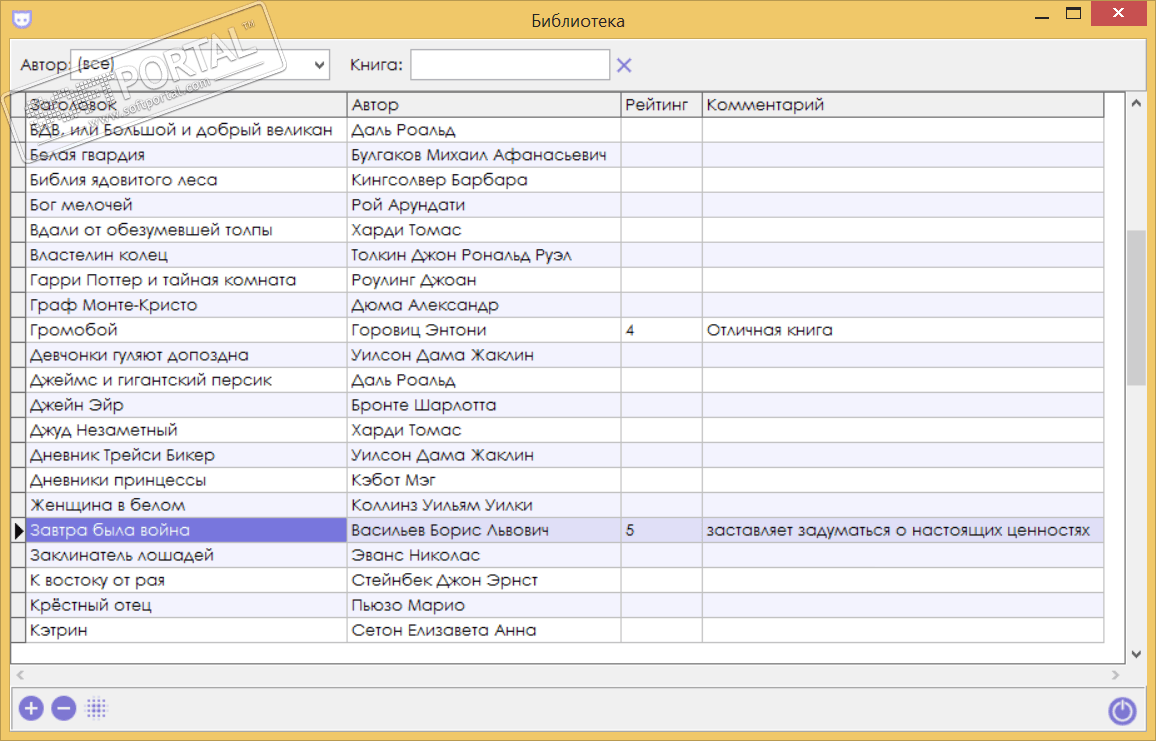Viewport: 1156px width, 741px height.
Task: Select 'Библия ядовитого леса' title
Action: (x=186, y=180)
